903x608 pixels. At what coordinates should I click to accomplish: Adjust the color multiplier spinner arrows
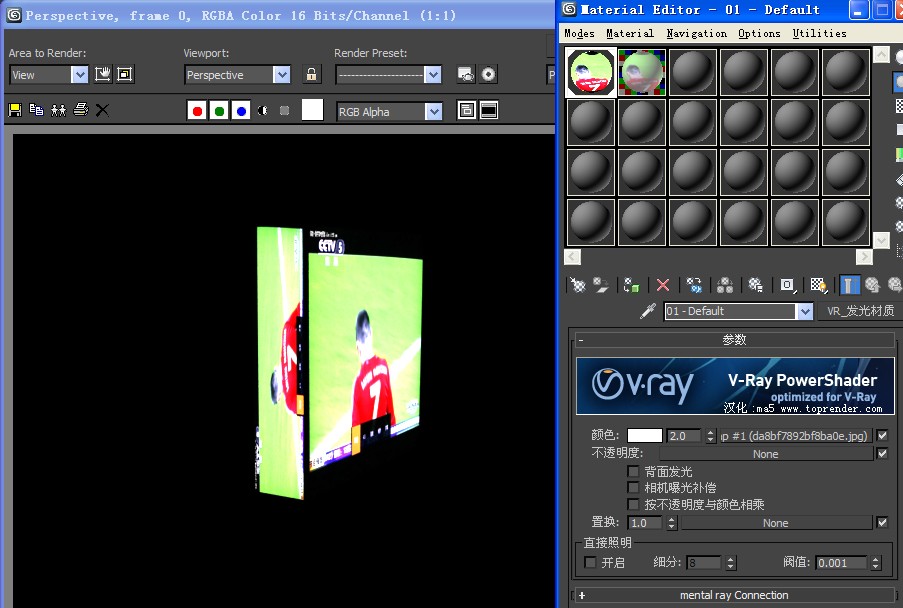pos(710,436)
